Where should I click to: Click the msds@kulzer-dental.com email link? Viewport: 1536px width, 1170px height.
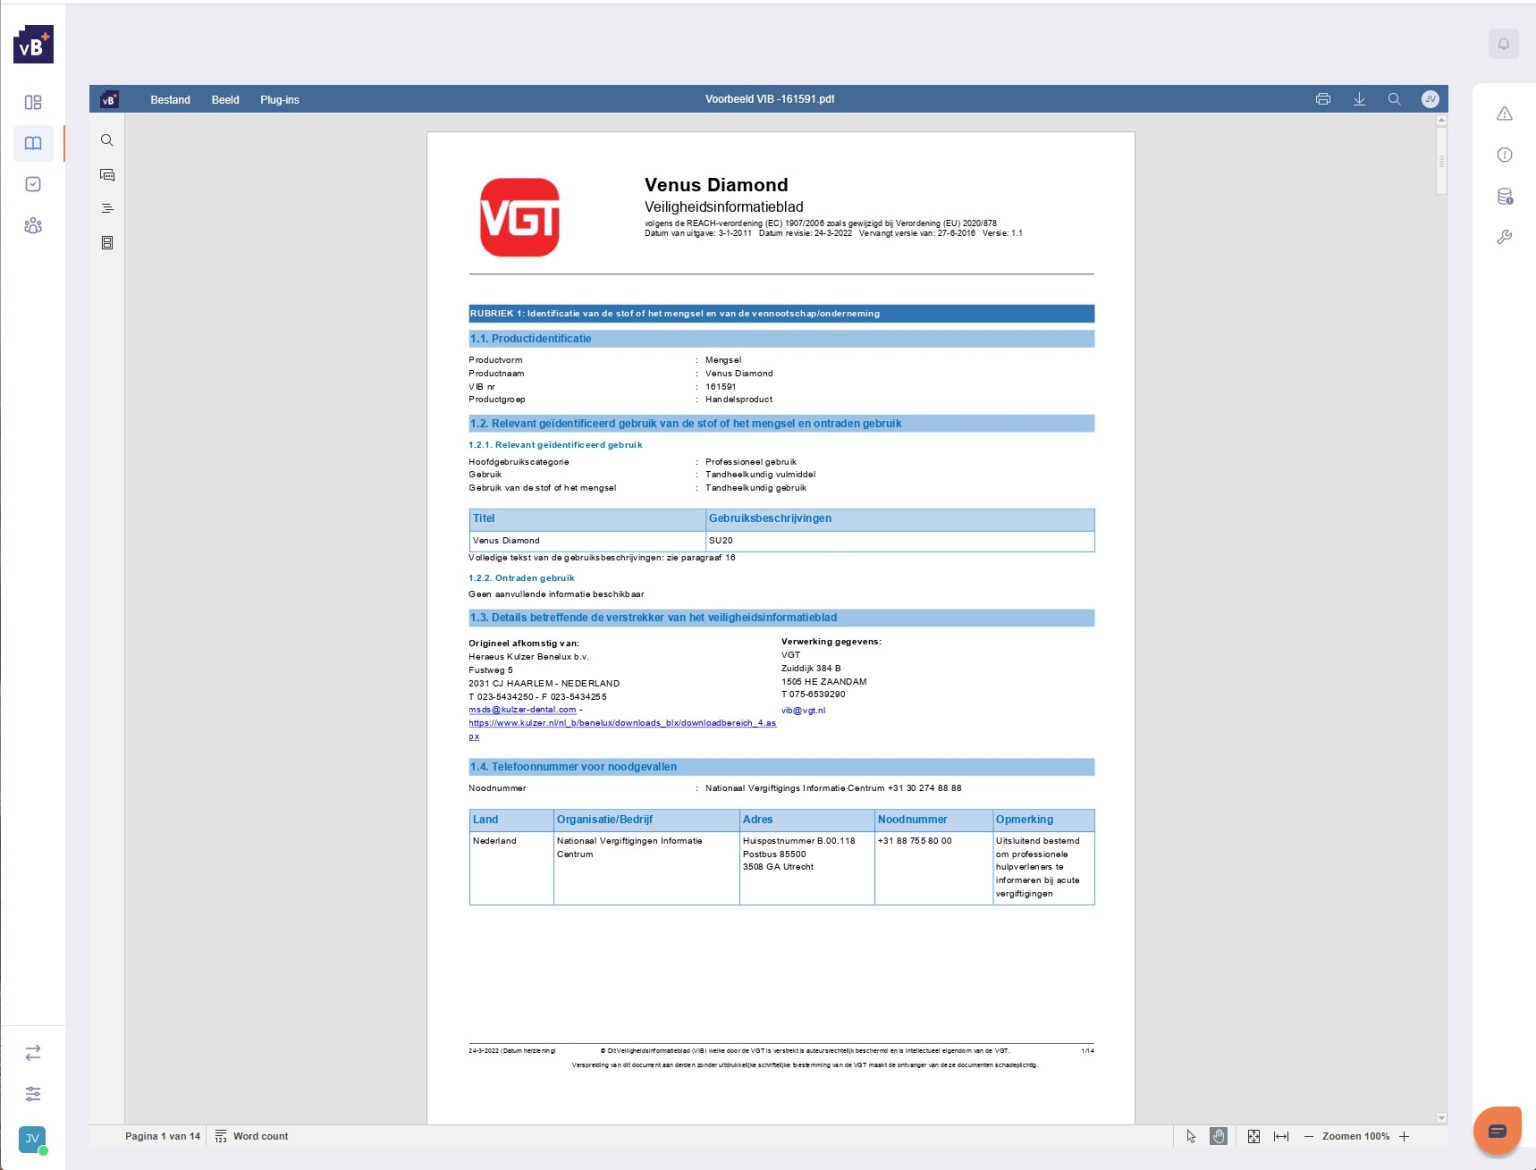coord(522,709)
